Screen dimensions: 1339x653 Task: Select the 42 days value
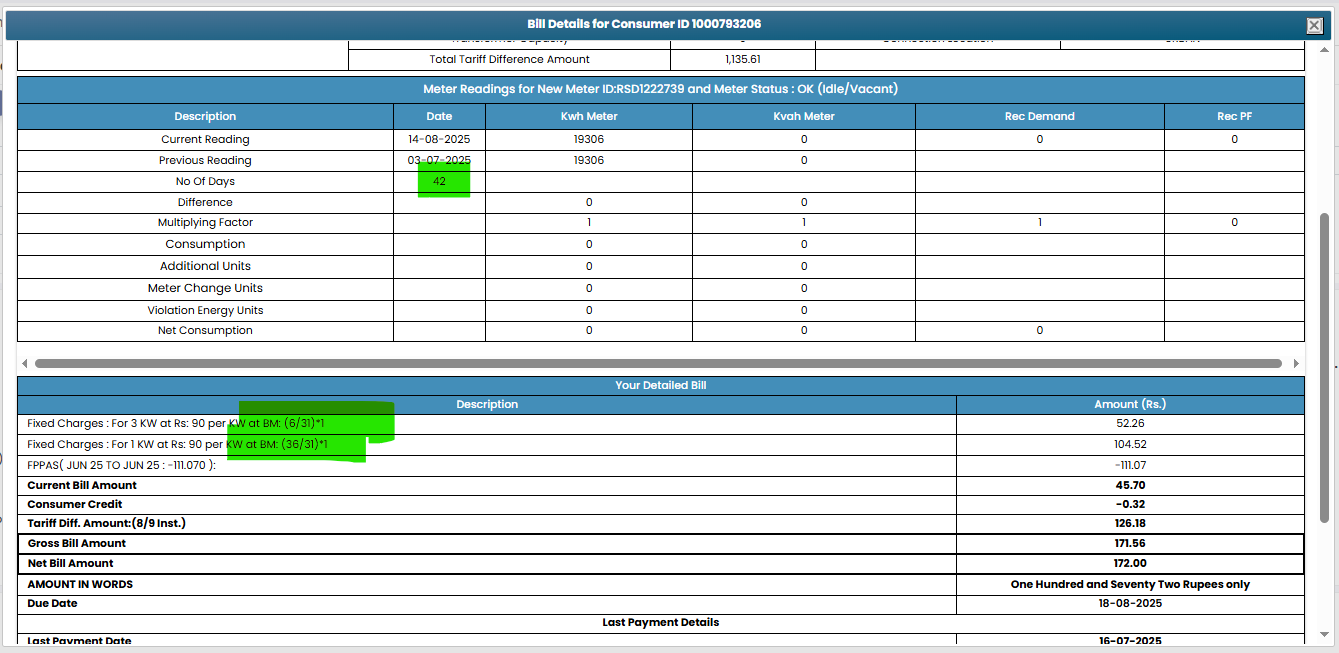click(x=439, y=182)
